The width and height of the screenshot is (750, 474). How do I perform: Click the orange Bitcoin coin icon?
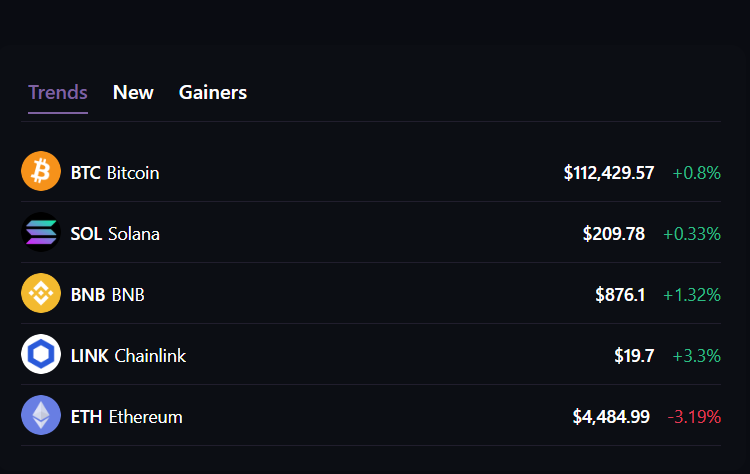(41, 171)
